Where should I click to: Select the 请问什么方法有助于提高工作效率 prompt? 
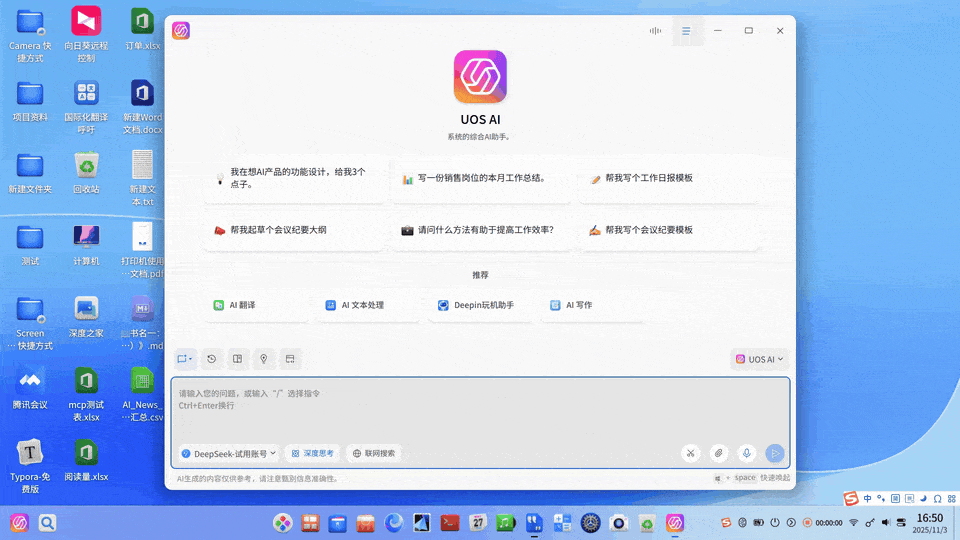[482, 230]
